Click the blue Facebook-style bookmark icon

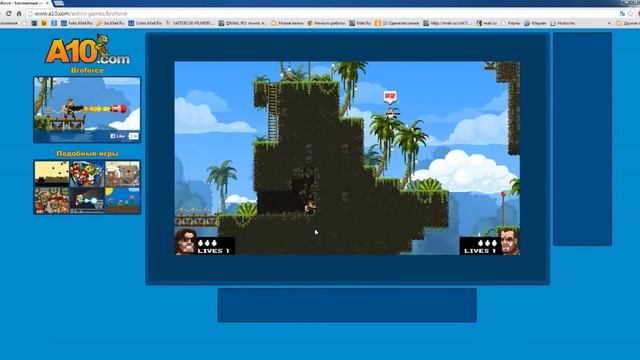(x=54, y=23)
